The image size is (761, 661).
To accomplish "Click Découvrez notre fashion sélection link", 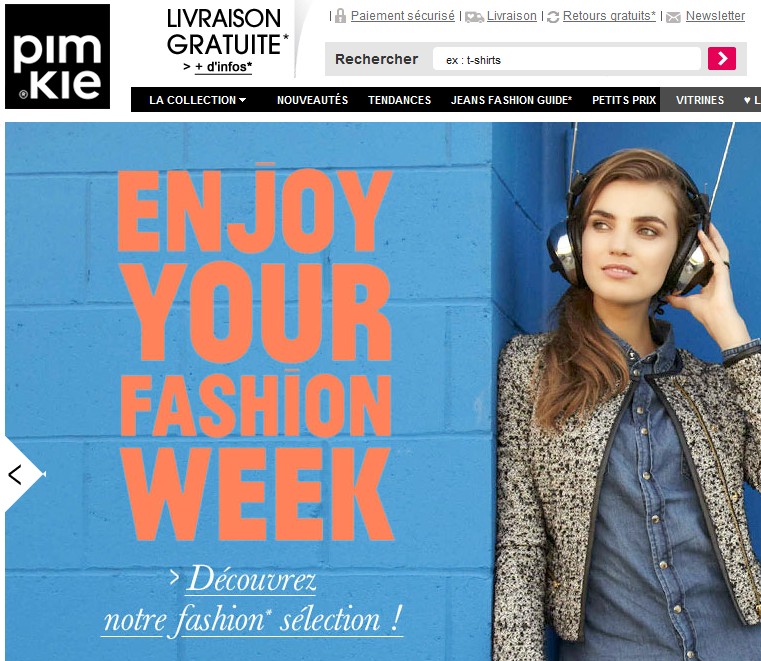I will (252, 601).
